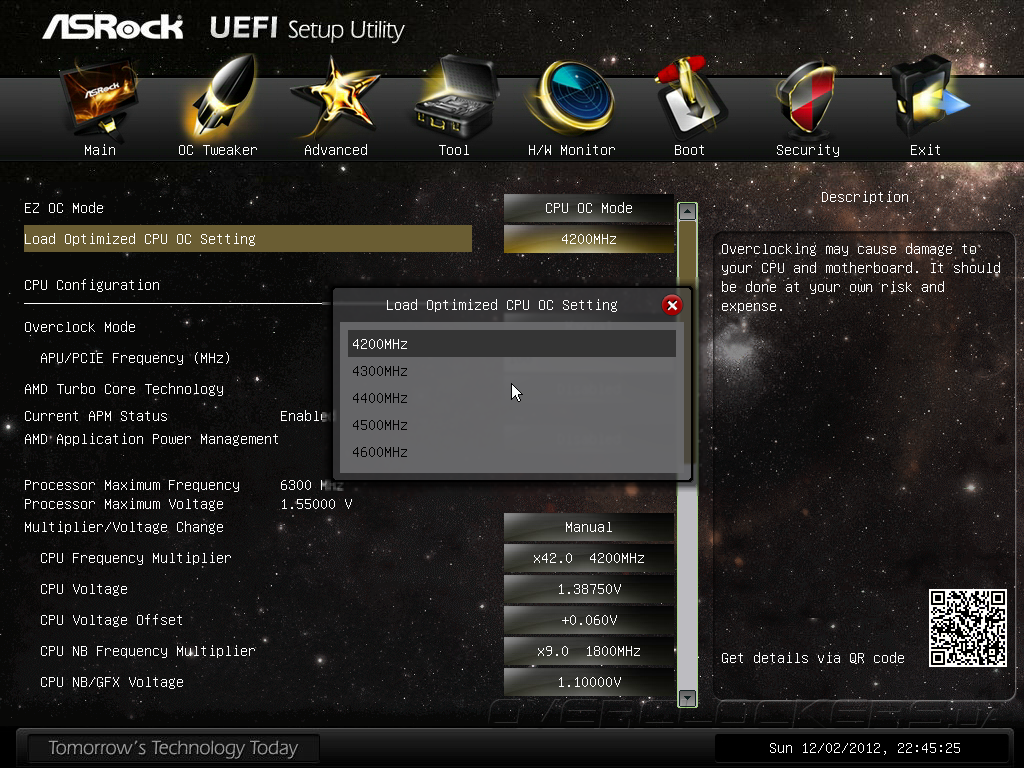Screen dimensions: 1024x768
Task: Select the Security tab label
Action: tap(808, 150)
